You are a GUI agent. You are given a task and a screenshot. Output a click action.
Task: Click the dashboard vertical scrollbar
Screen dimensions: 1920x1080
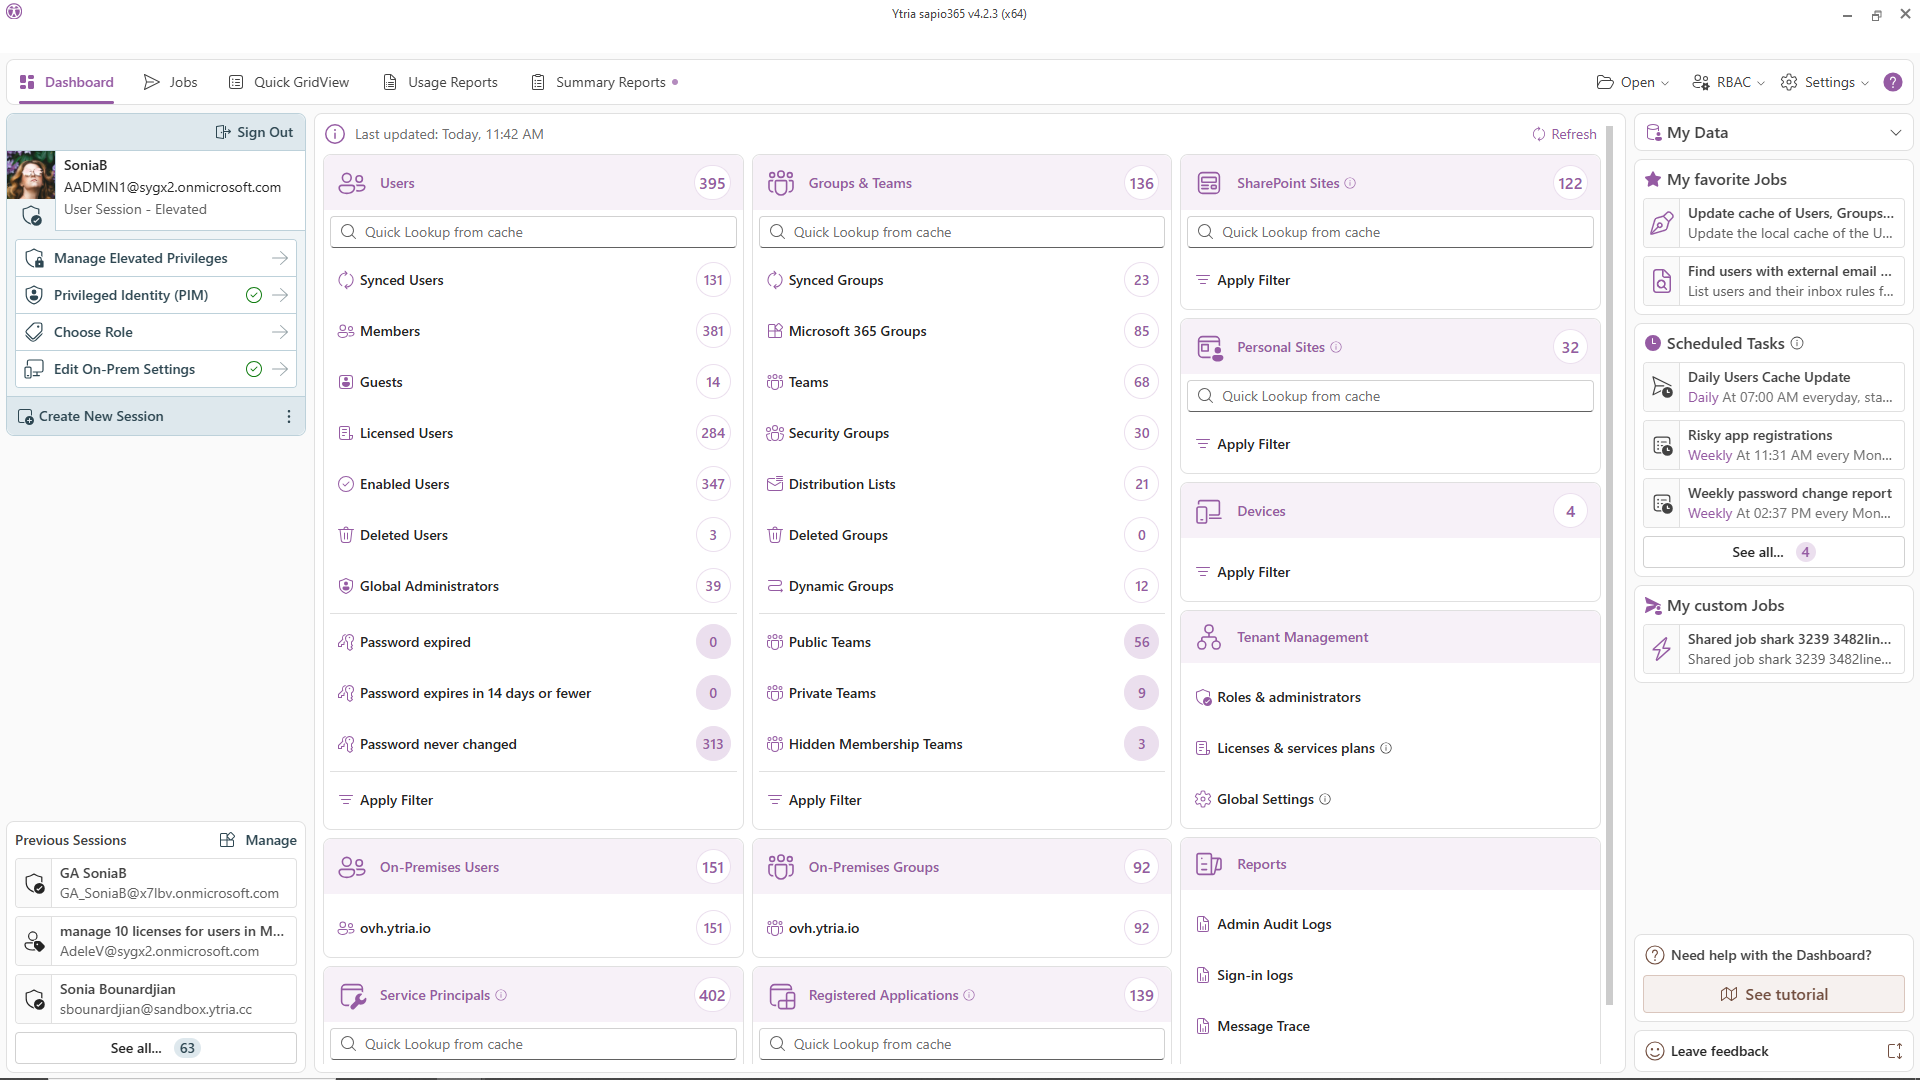click(x=1609, y=565)
